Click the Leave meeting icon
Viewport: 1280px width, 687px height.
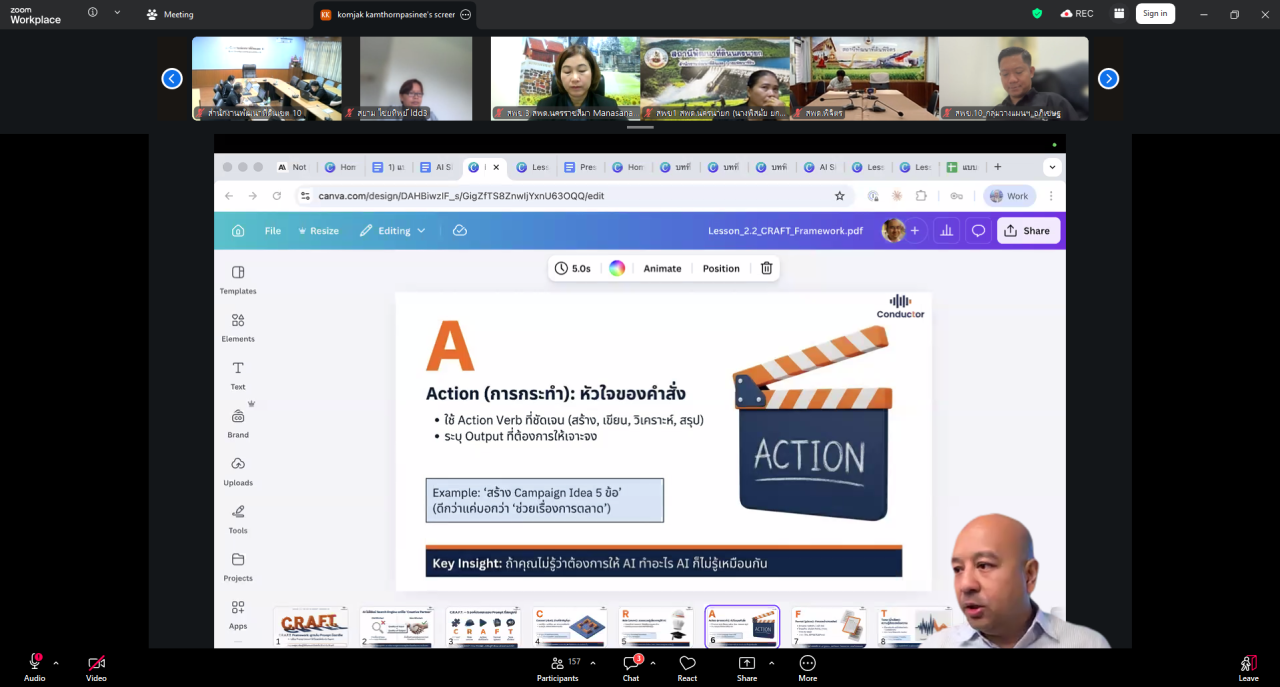[1248, 664]
